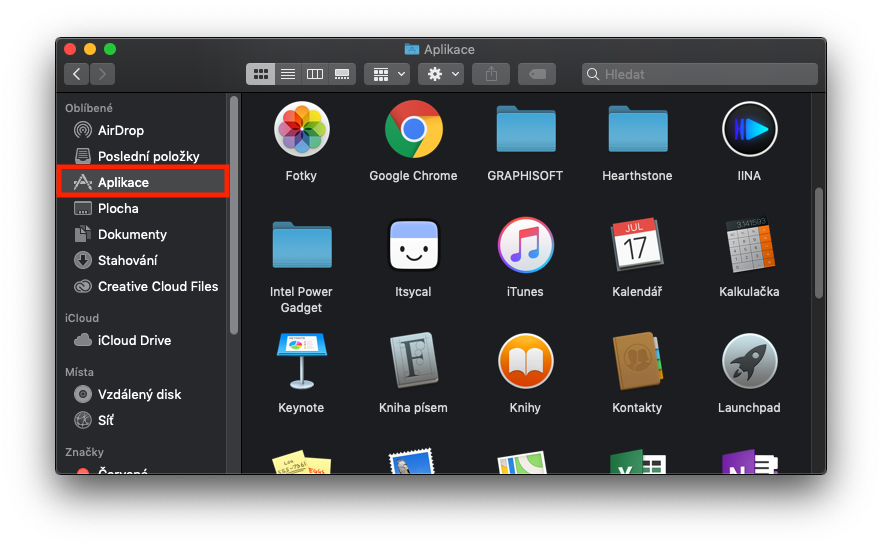Select the Itsycal app icon
882x548 pixels.
click(x=413, y=245)
